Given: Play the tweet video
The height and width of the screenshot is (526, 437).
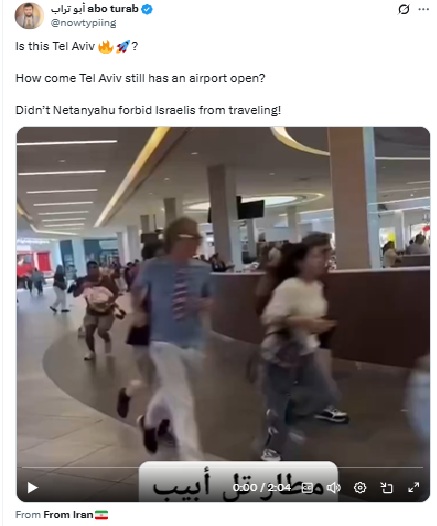Looking at the screenshot, I should pyautogui.click(x=32, y=487).
